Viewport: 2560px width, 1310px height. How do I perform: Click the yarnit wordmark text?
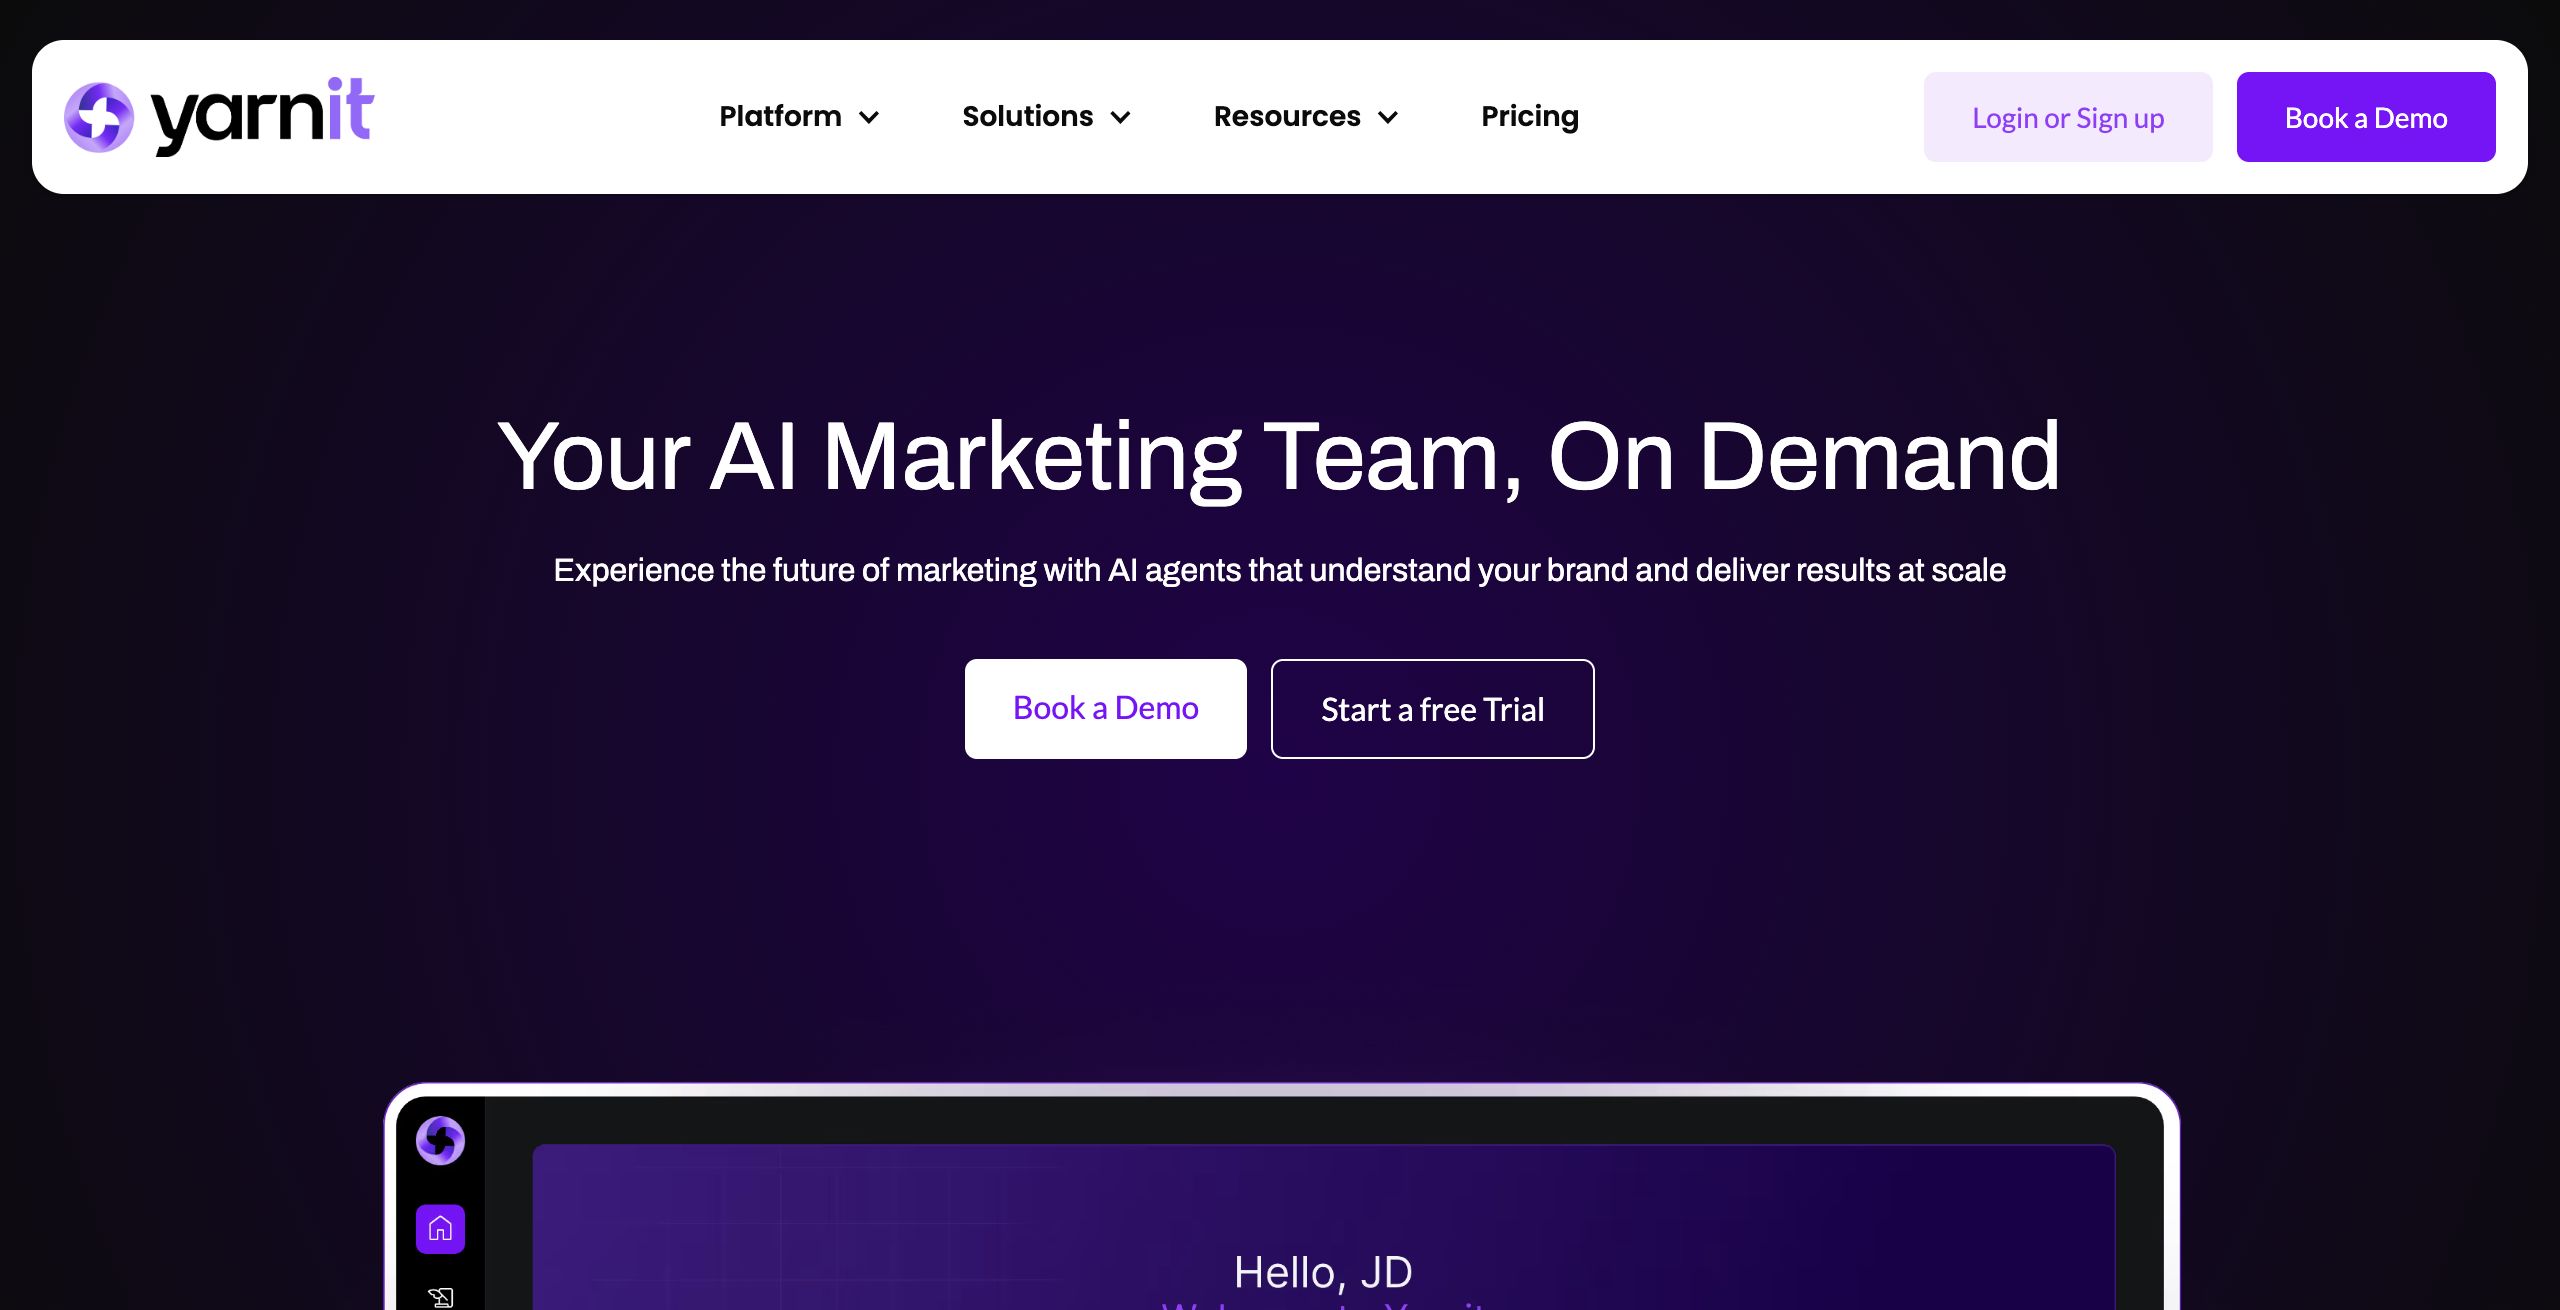(x=262, y=116)
